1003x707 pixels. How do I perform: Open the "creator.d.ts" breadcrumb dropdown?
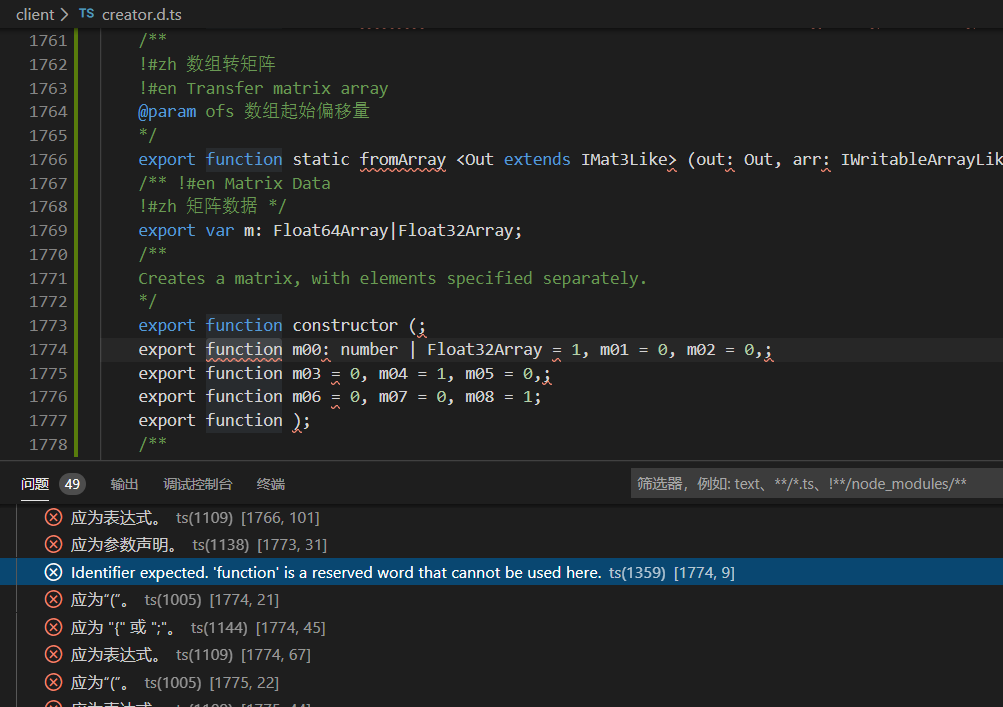[x=141, y=15]
